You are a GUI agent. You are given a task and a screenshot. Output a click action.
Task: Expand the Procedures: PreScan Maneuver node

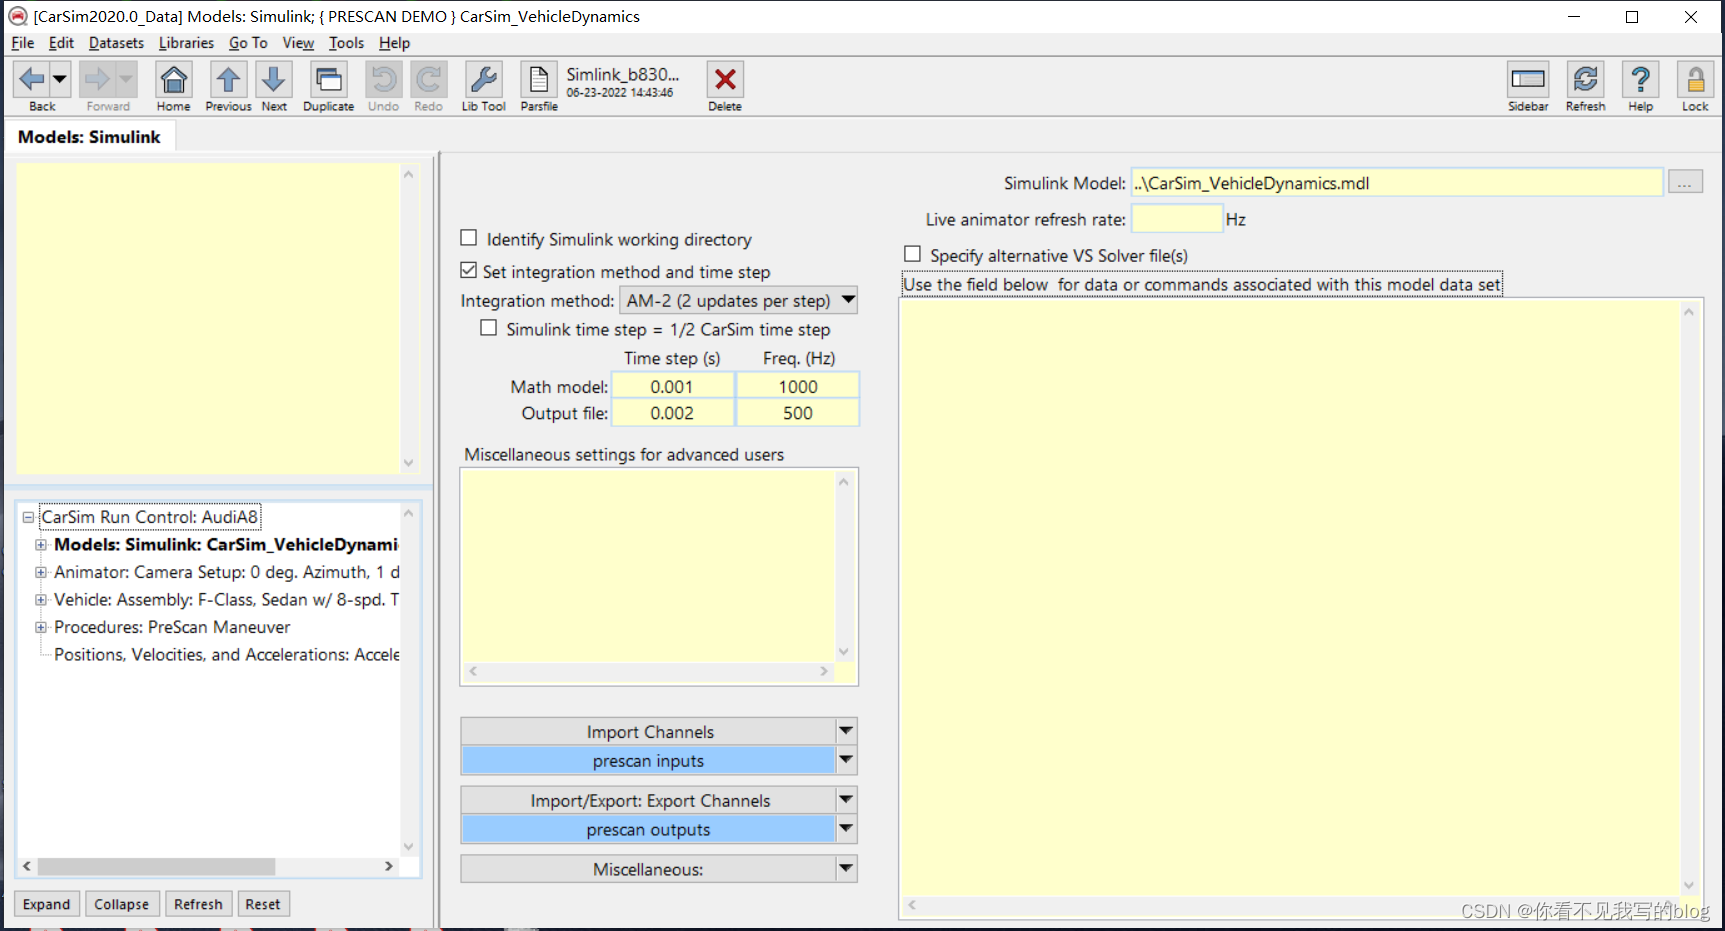coord(41,627)
